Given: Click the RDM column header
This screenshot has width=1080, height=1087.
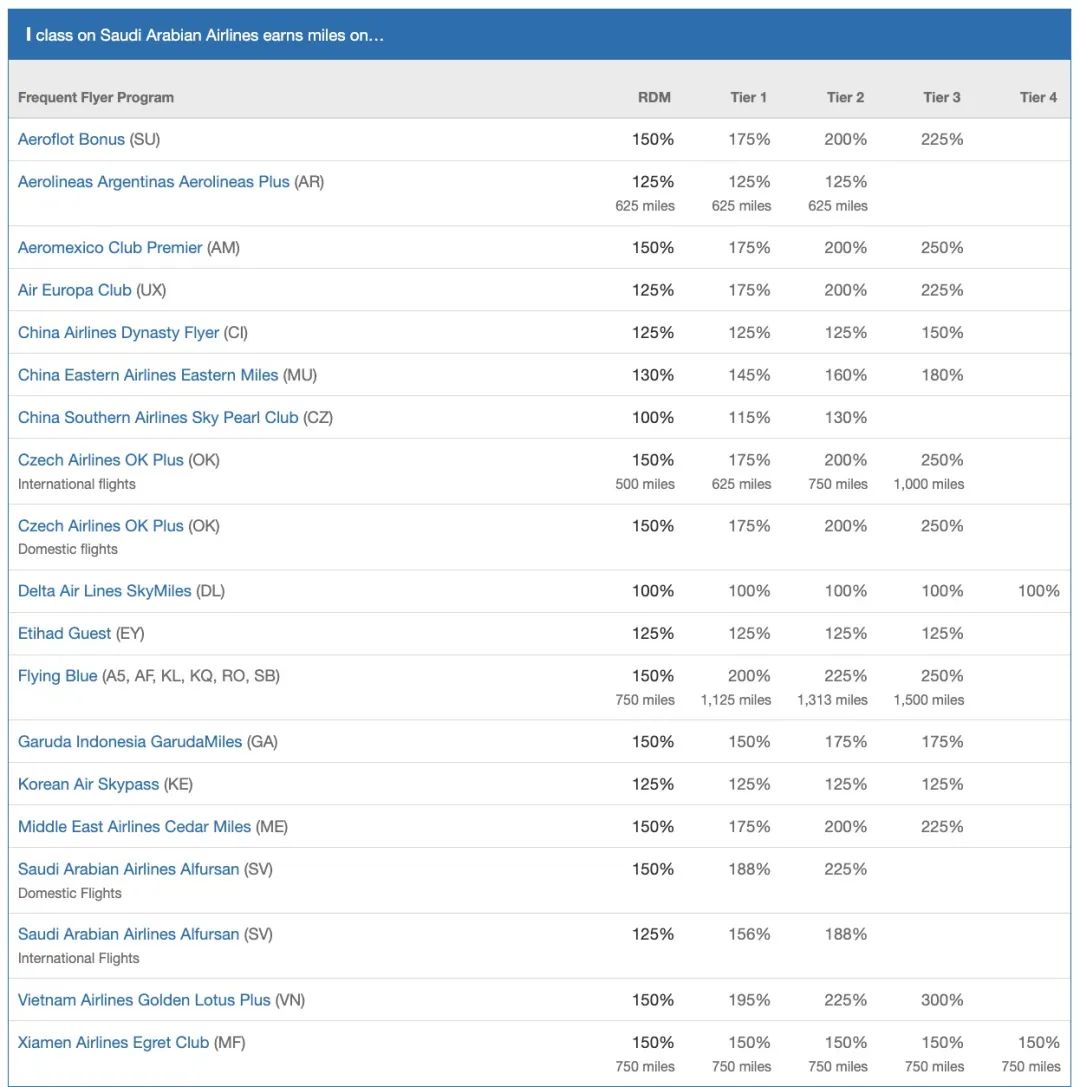Looking at the screenshot, I should point(654,98).
